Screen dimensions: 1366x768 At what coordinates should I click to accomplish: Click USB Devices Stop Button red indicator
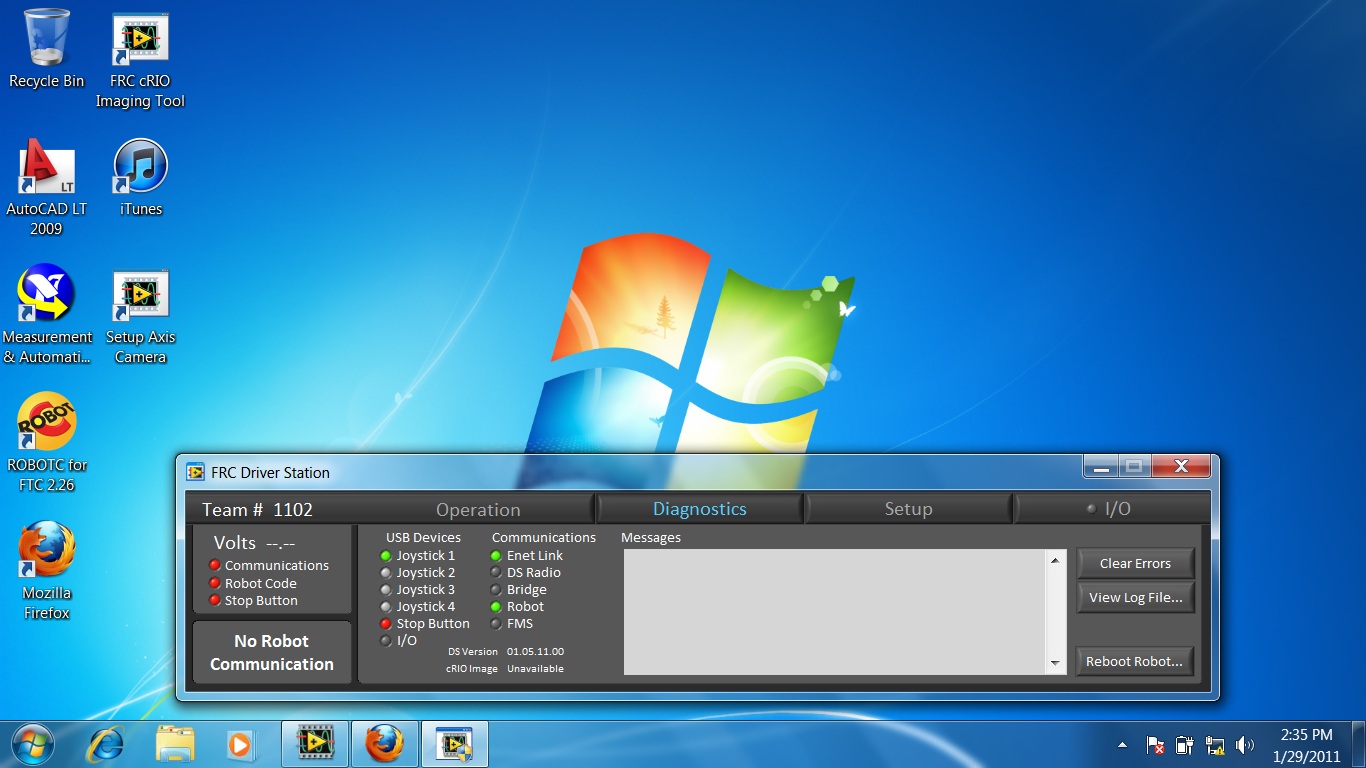[x=386, y=624]
